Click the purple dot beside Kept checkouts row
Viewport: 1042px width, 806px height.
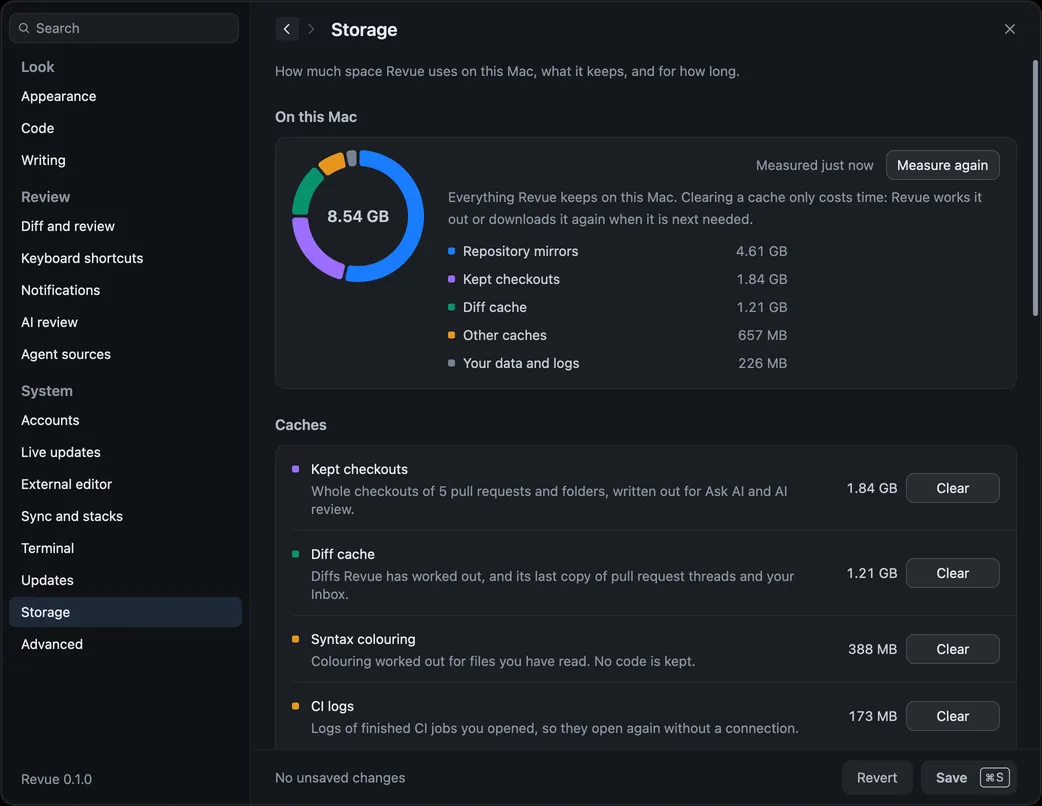tap(295, 468)
